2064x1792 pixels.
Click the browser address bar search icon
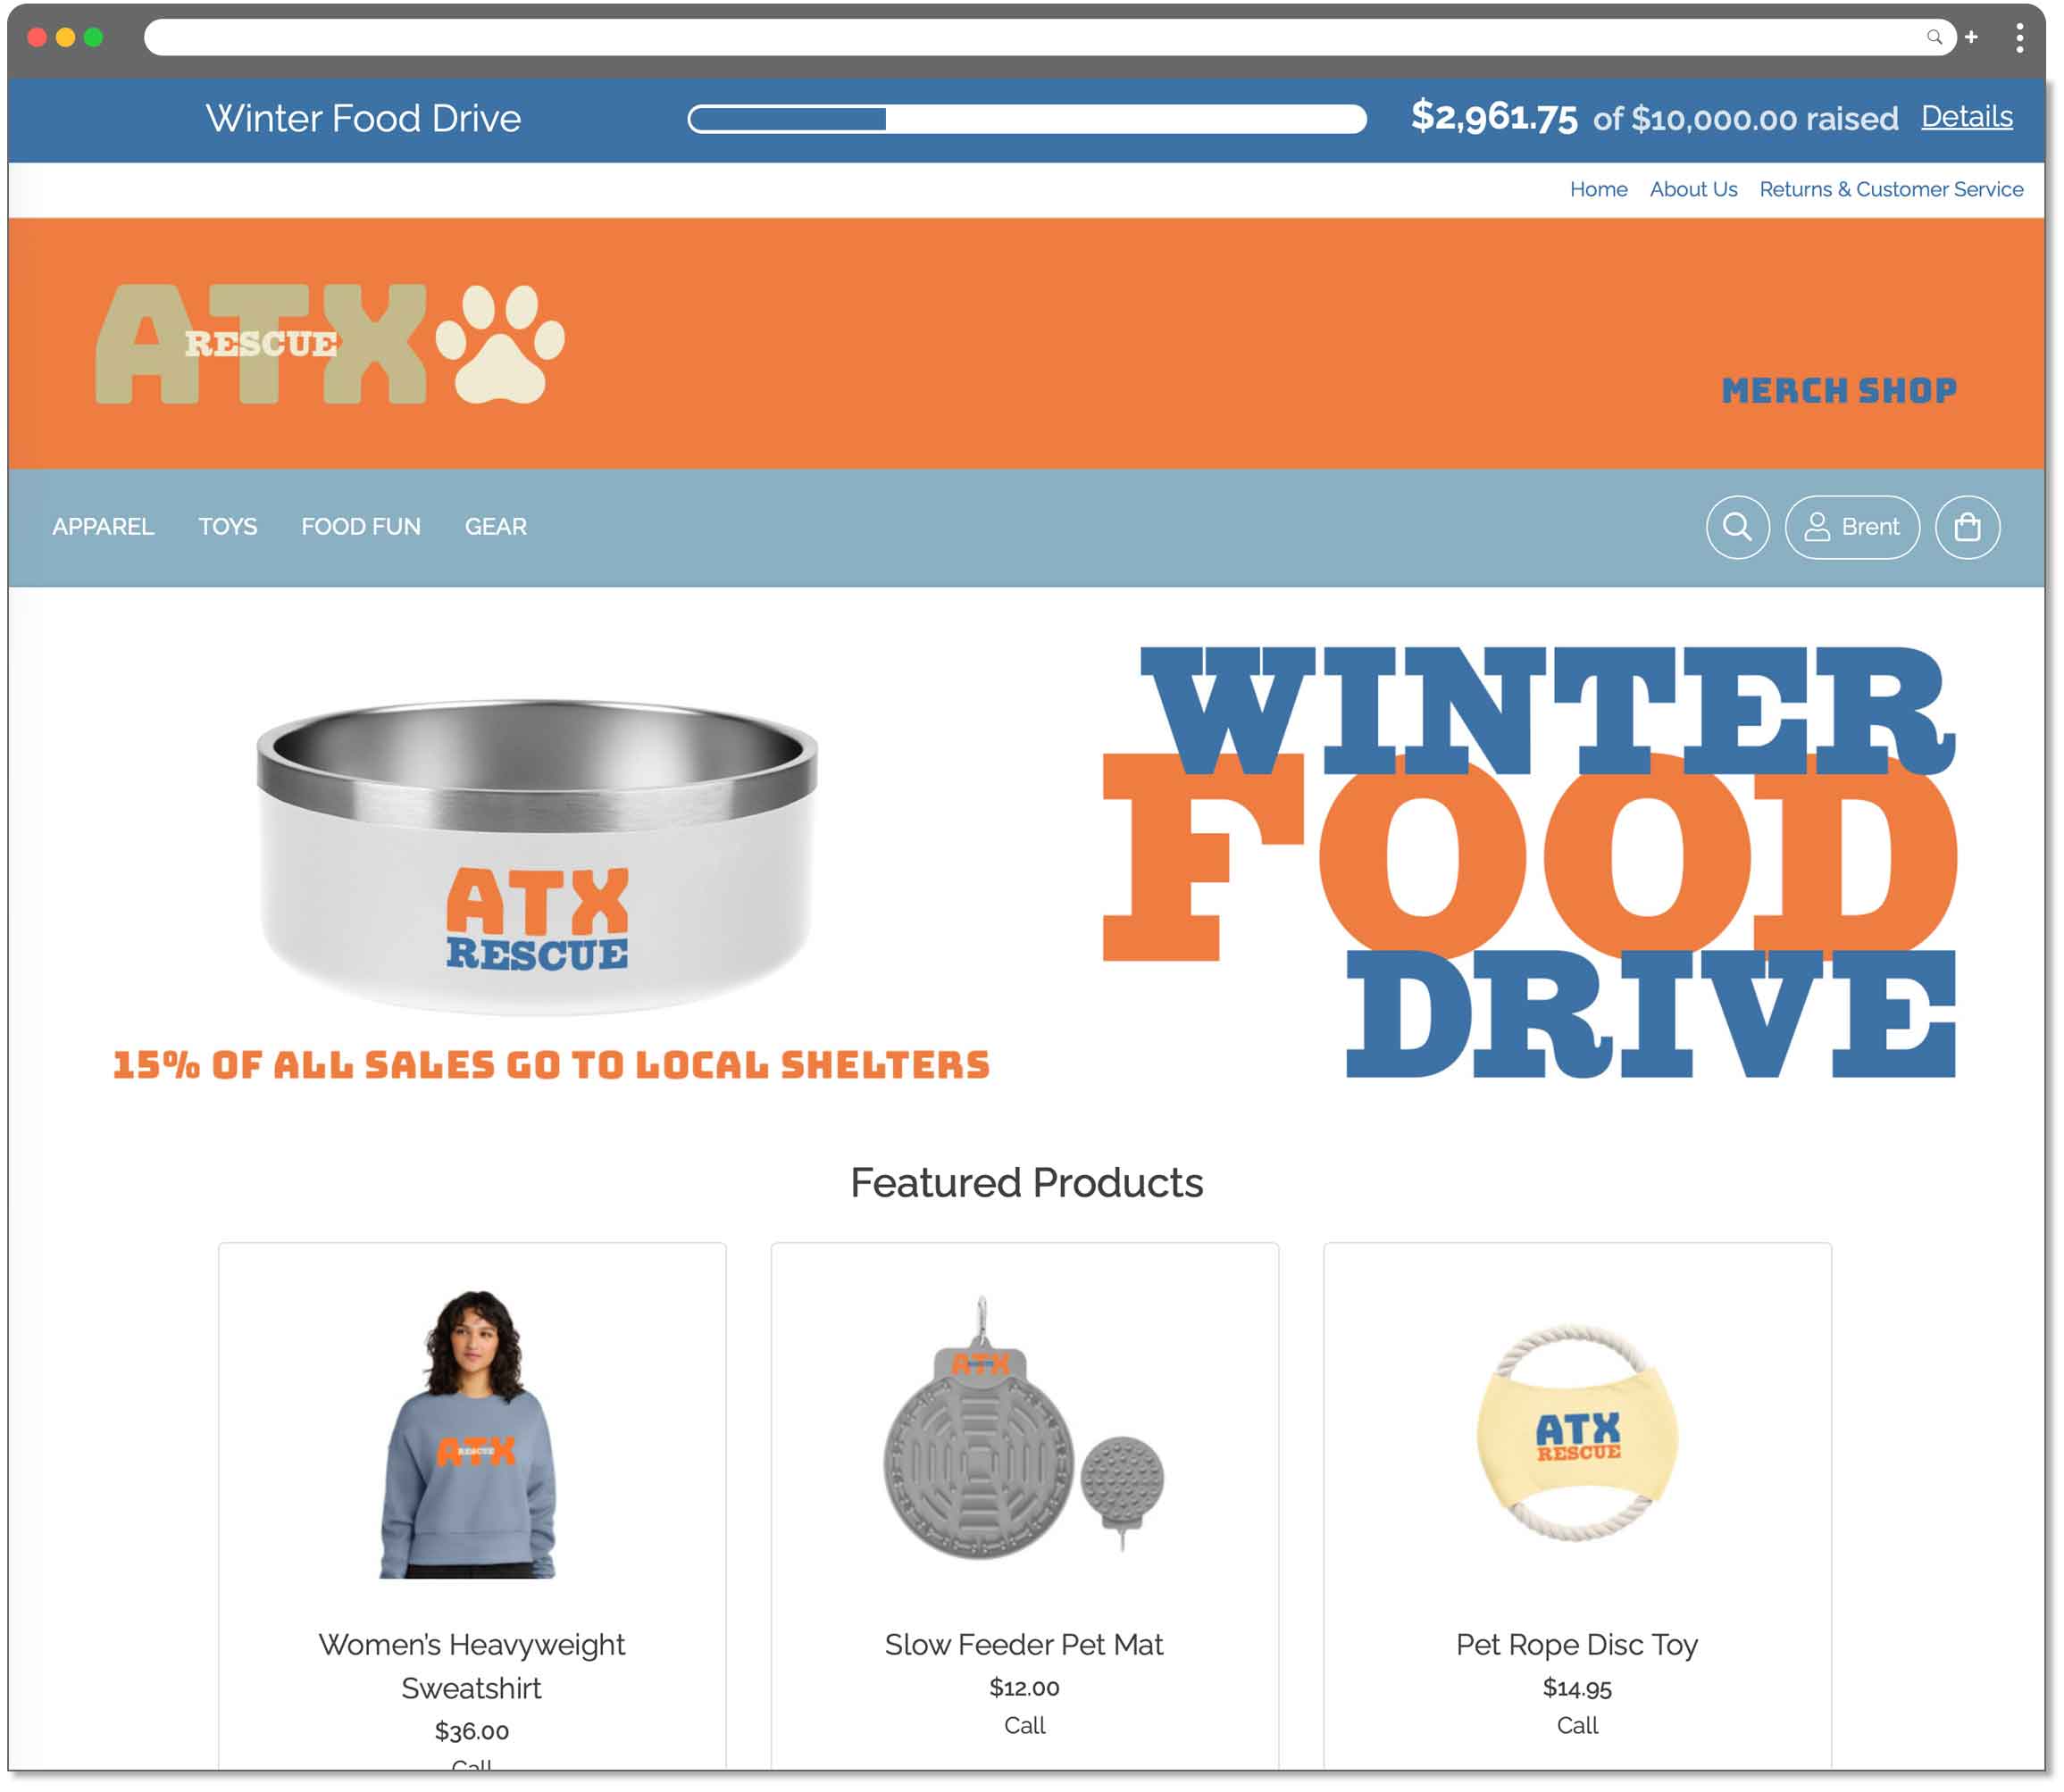1934,37
